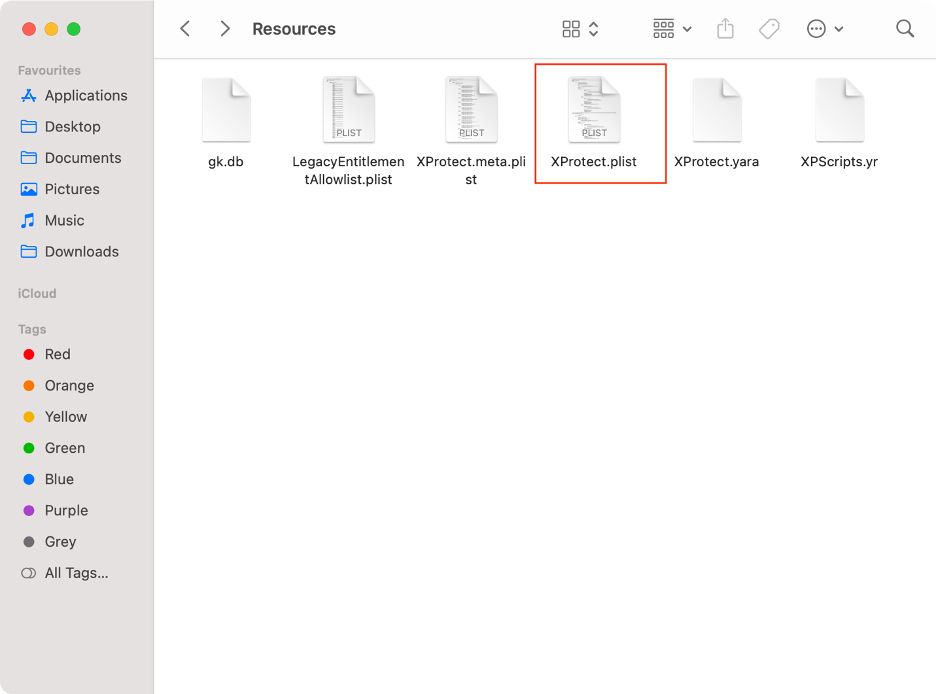Click the iCloud section header
This screenshot has height=694, width=936.
point(37,294)
